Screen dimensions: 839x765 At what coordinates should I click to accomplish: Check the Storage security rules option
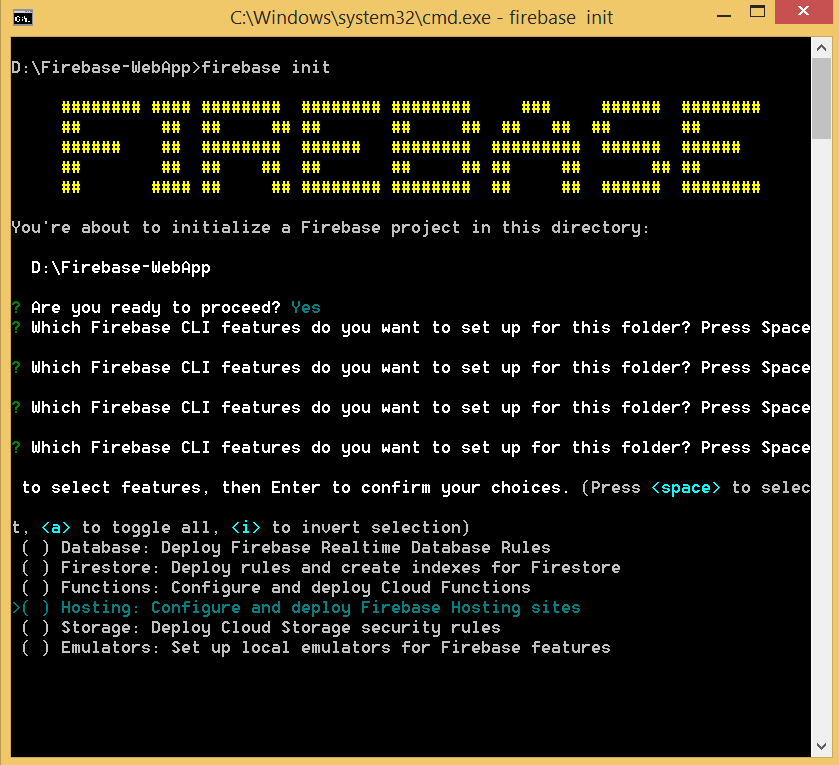coord(34,627)
